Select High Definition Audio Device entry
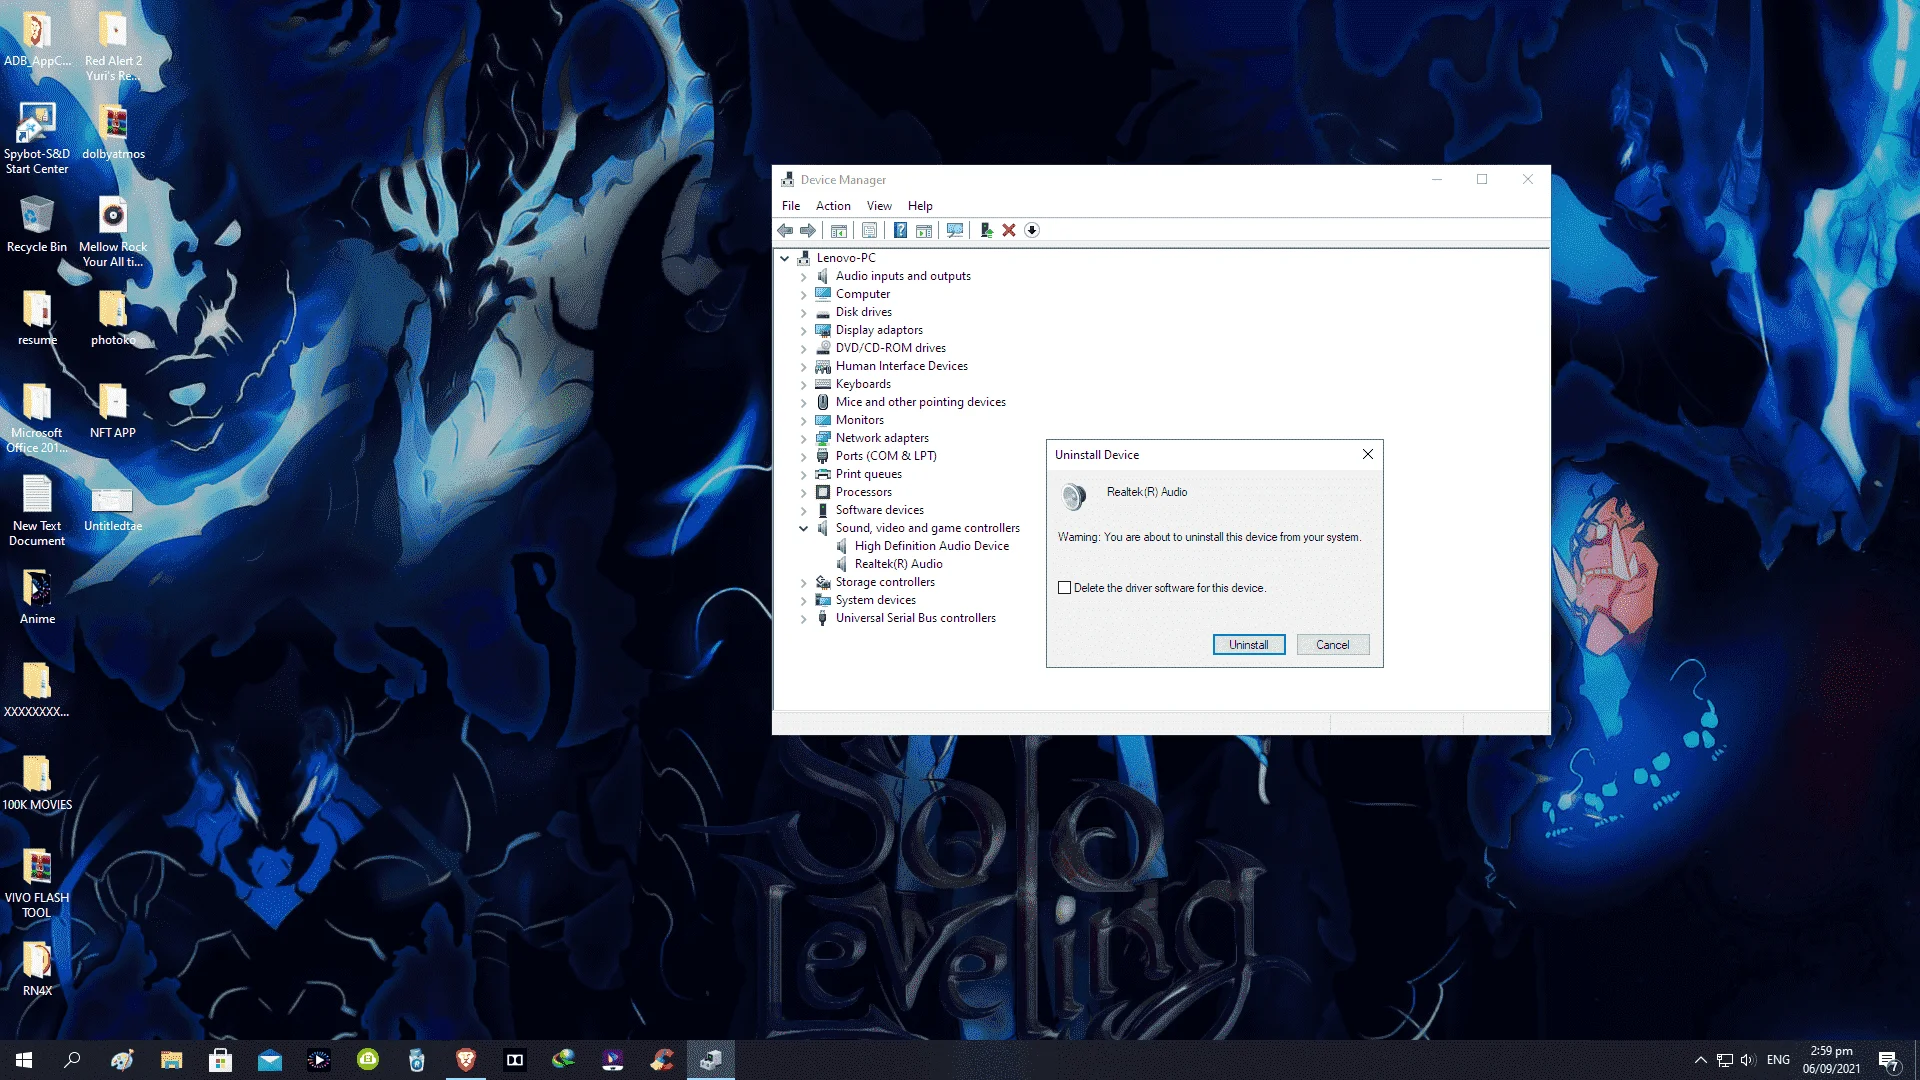The width and height of the screenshot is (1920, 1080). [932, 546]
